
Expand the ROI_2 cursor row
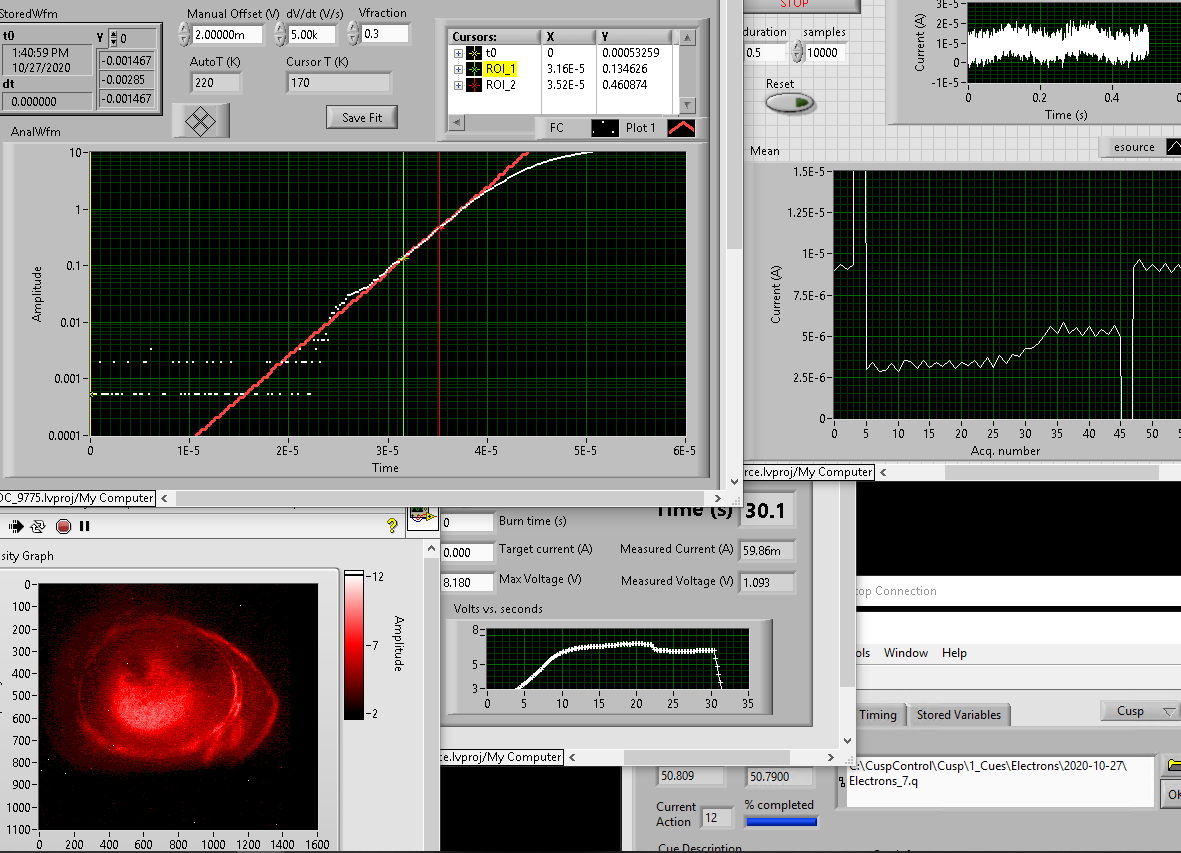459,85
